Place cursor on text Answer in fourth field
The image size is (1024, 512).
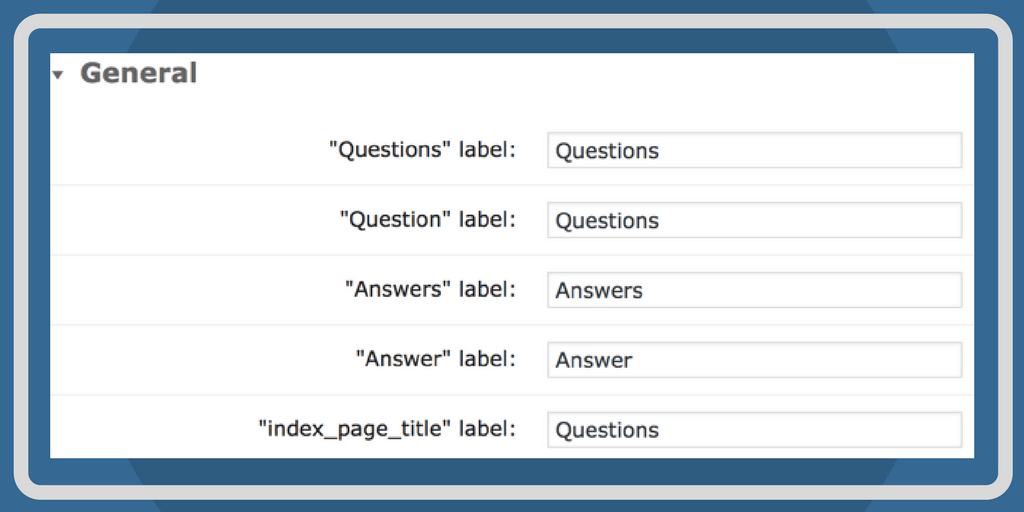click(594, 361)
